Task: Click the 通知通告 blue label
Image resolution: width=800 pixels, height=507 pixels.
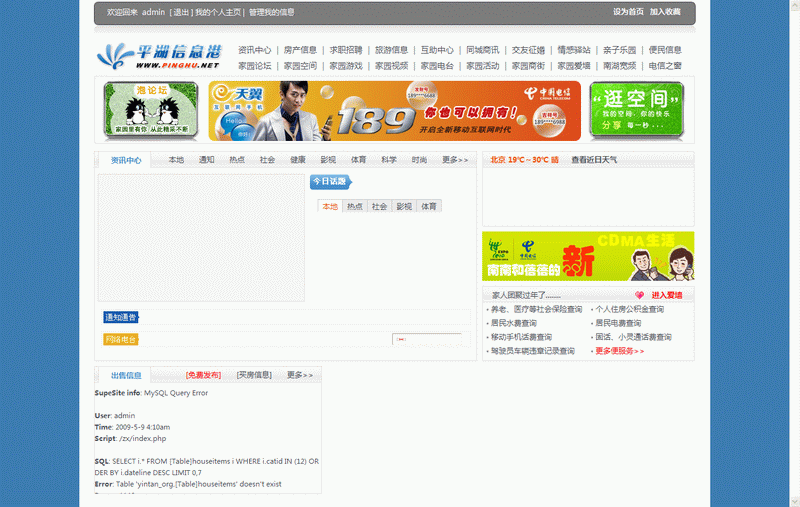Action: [x=121, y=317]
